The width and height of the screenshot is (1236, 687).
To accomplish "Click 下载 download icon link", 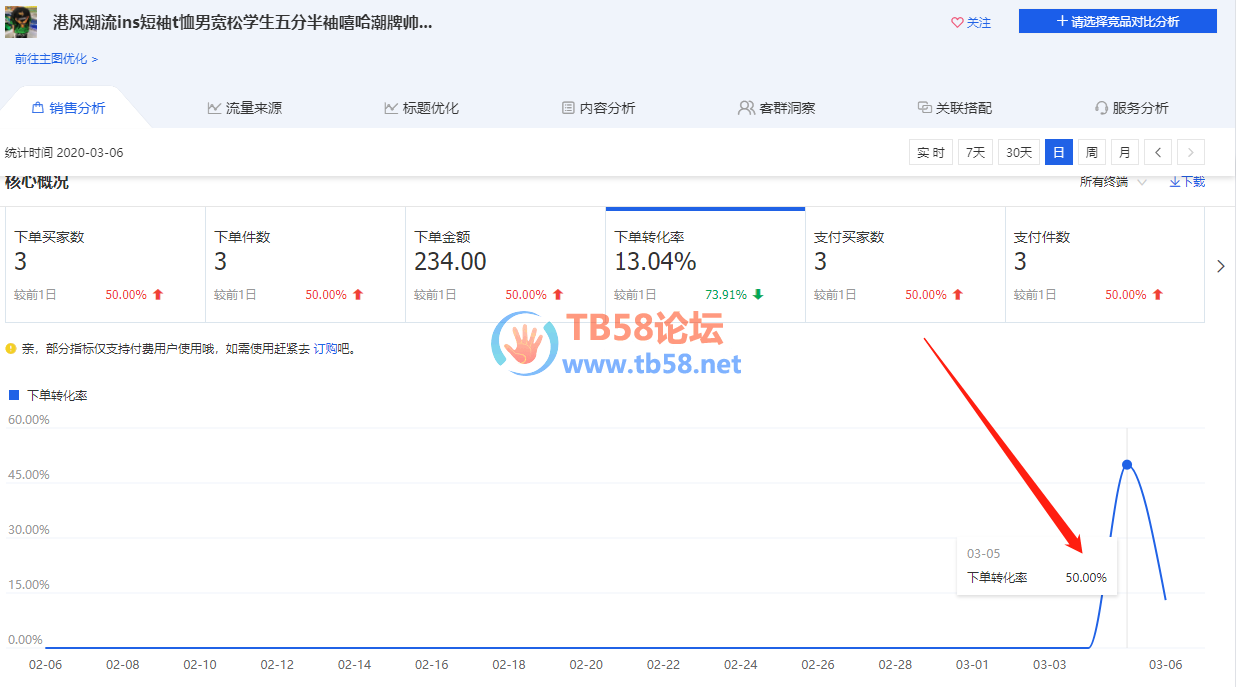I will [1187, 182].
